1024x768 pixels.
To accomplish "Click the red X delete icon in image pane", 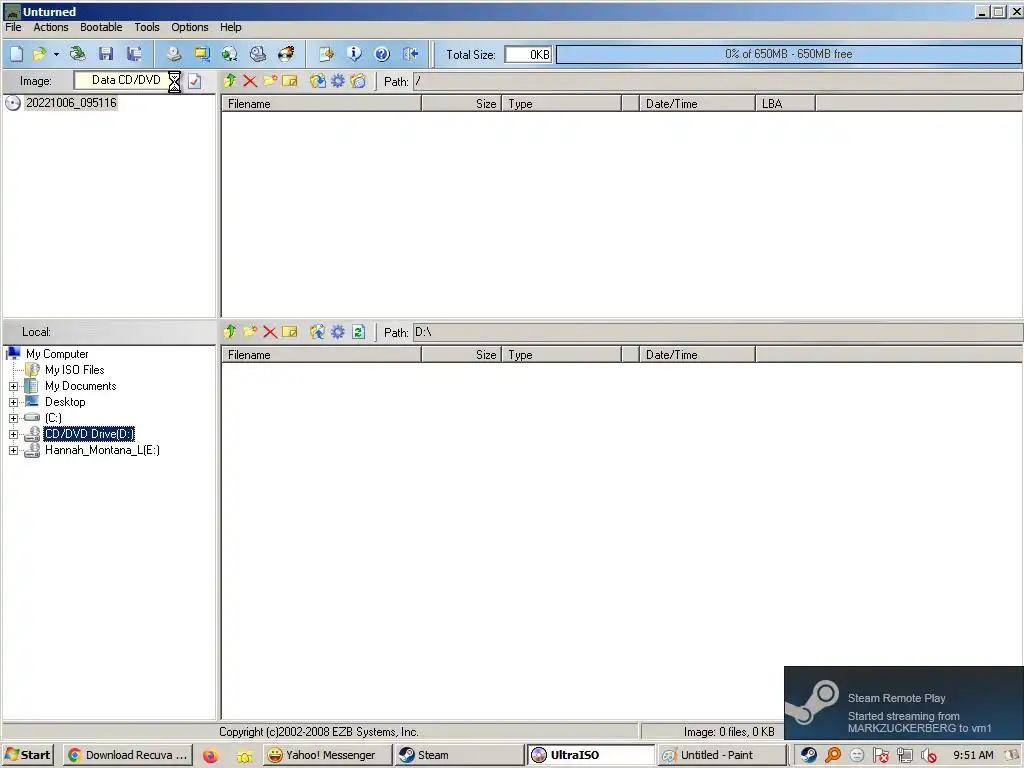I will (x=250, y=81).
